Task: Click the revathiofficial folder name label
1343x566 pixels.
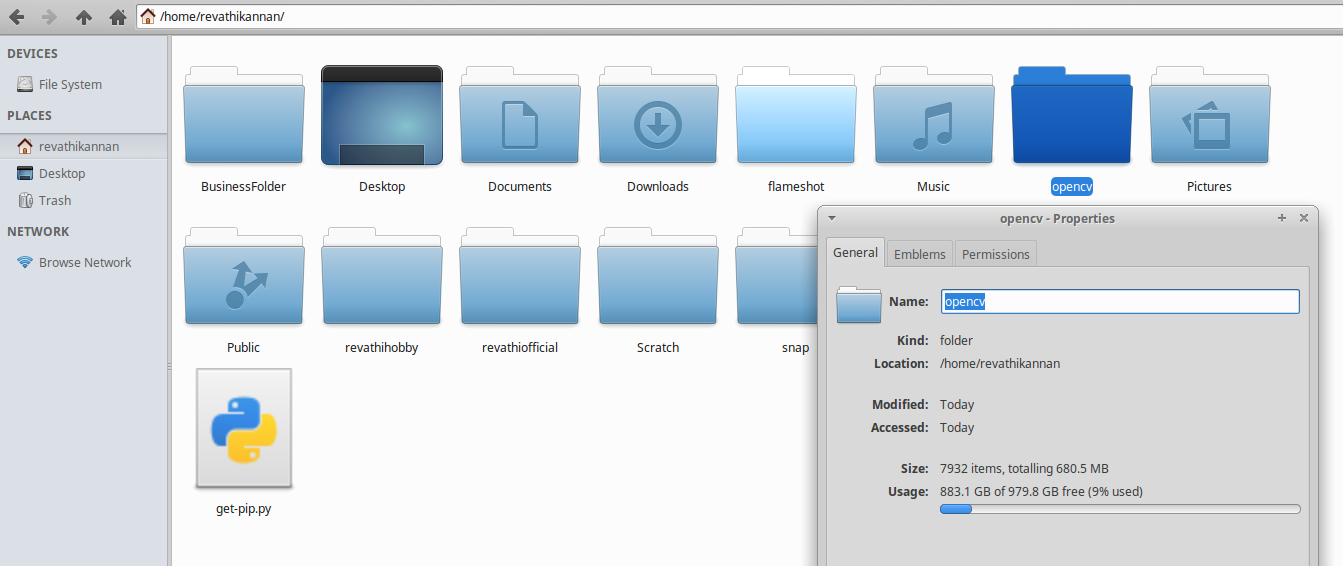Action: click(520, 347)
